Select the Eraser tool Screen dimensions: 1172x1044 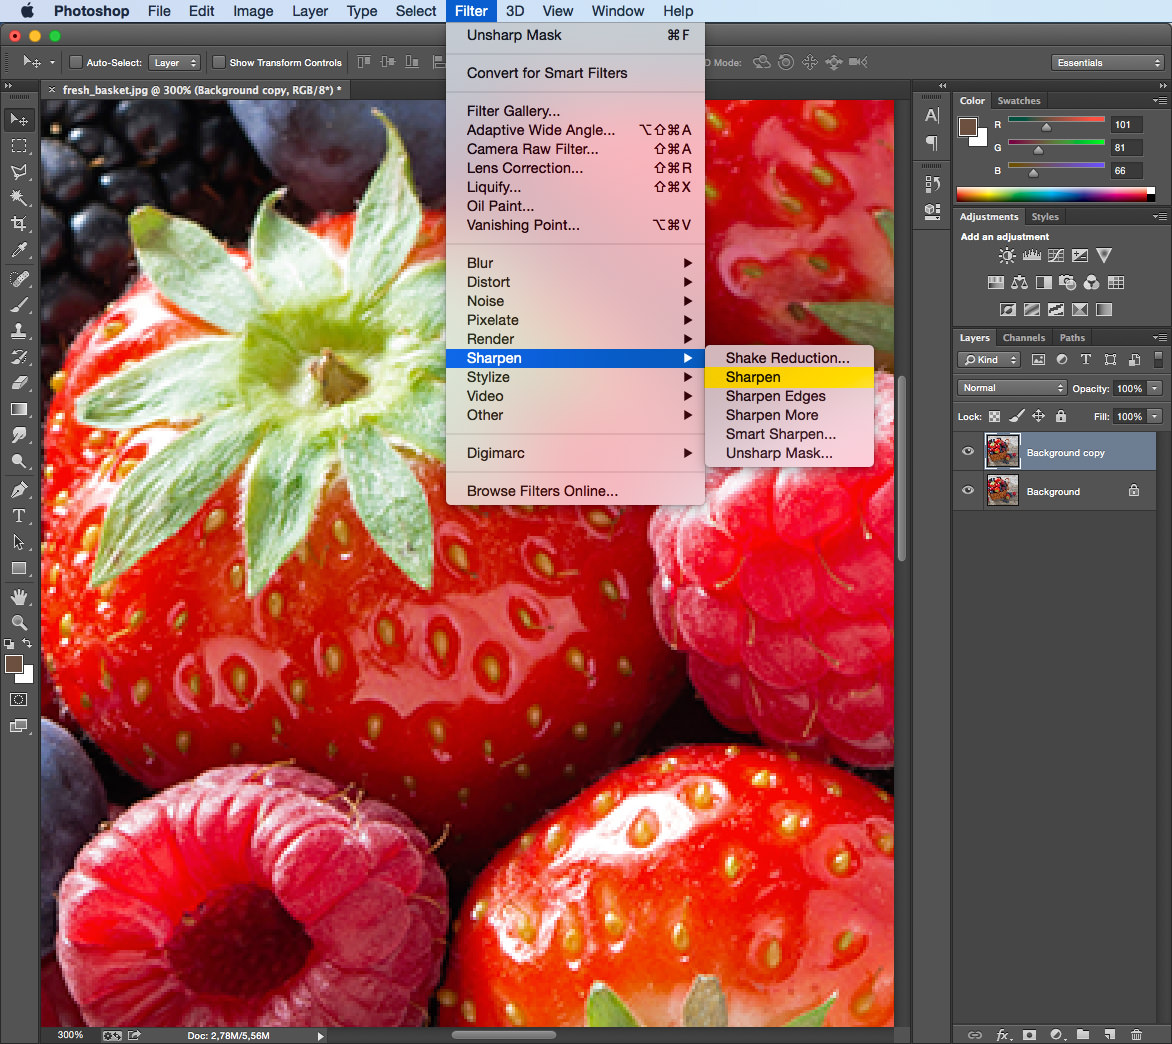(19, 383)
